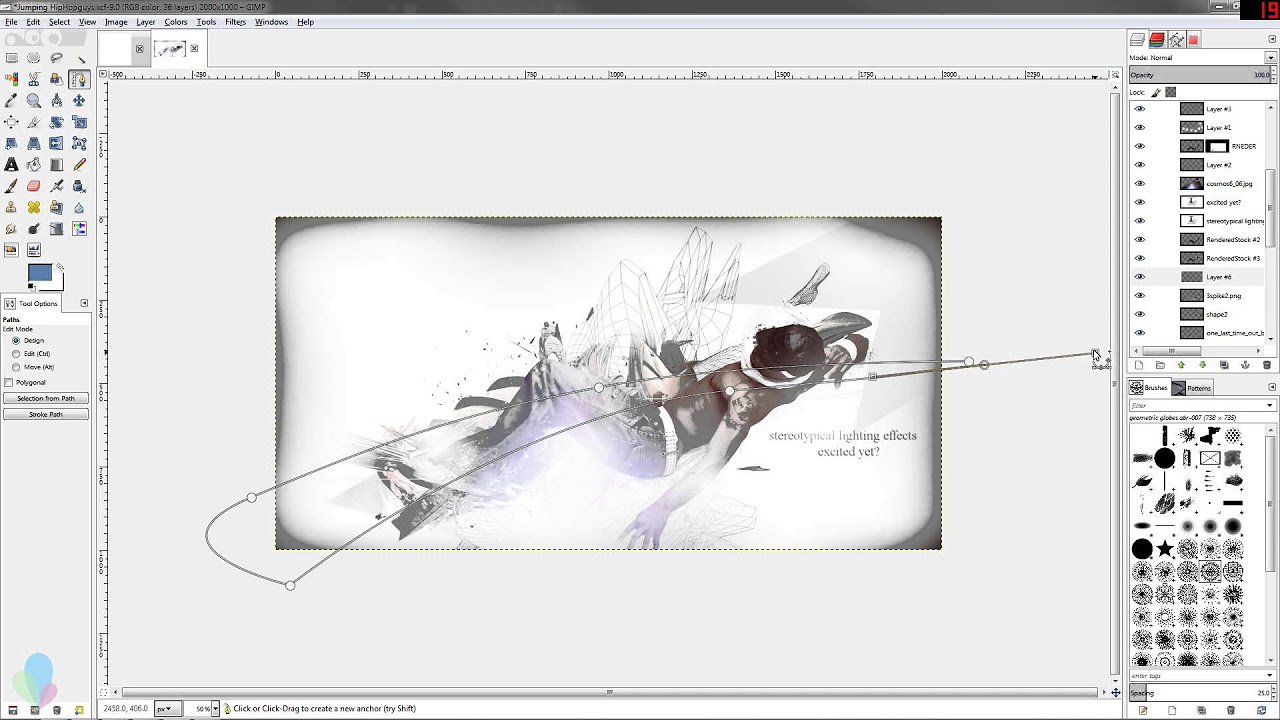1280x720 pixels.
Task: Open the Tool Options panel menu arrow
Action: click(84, 303)
